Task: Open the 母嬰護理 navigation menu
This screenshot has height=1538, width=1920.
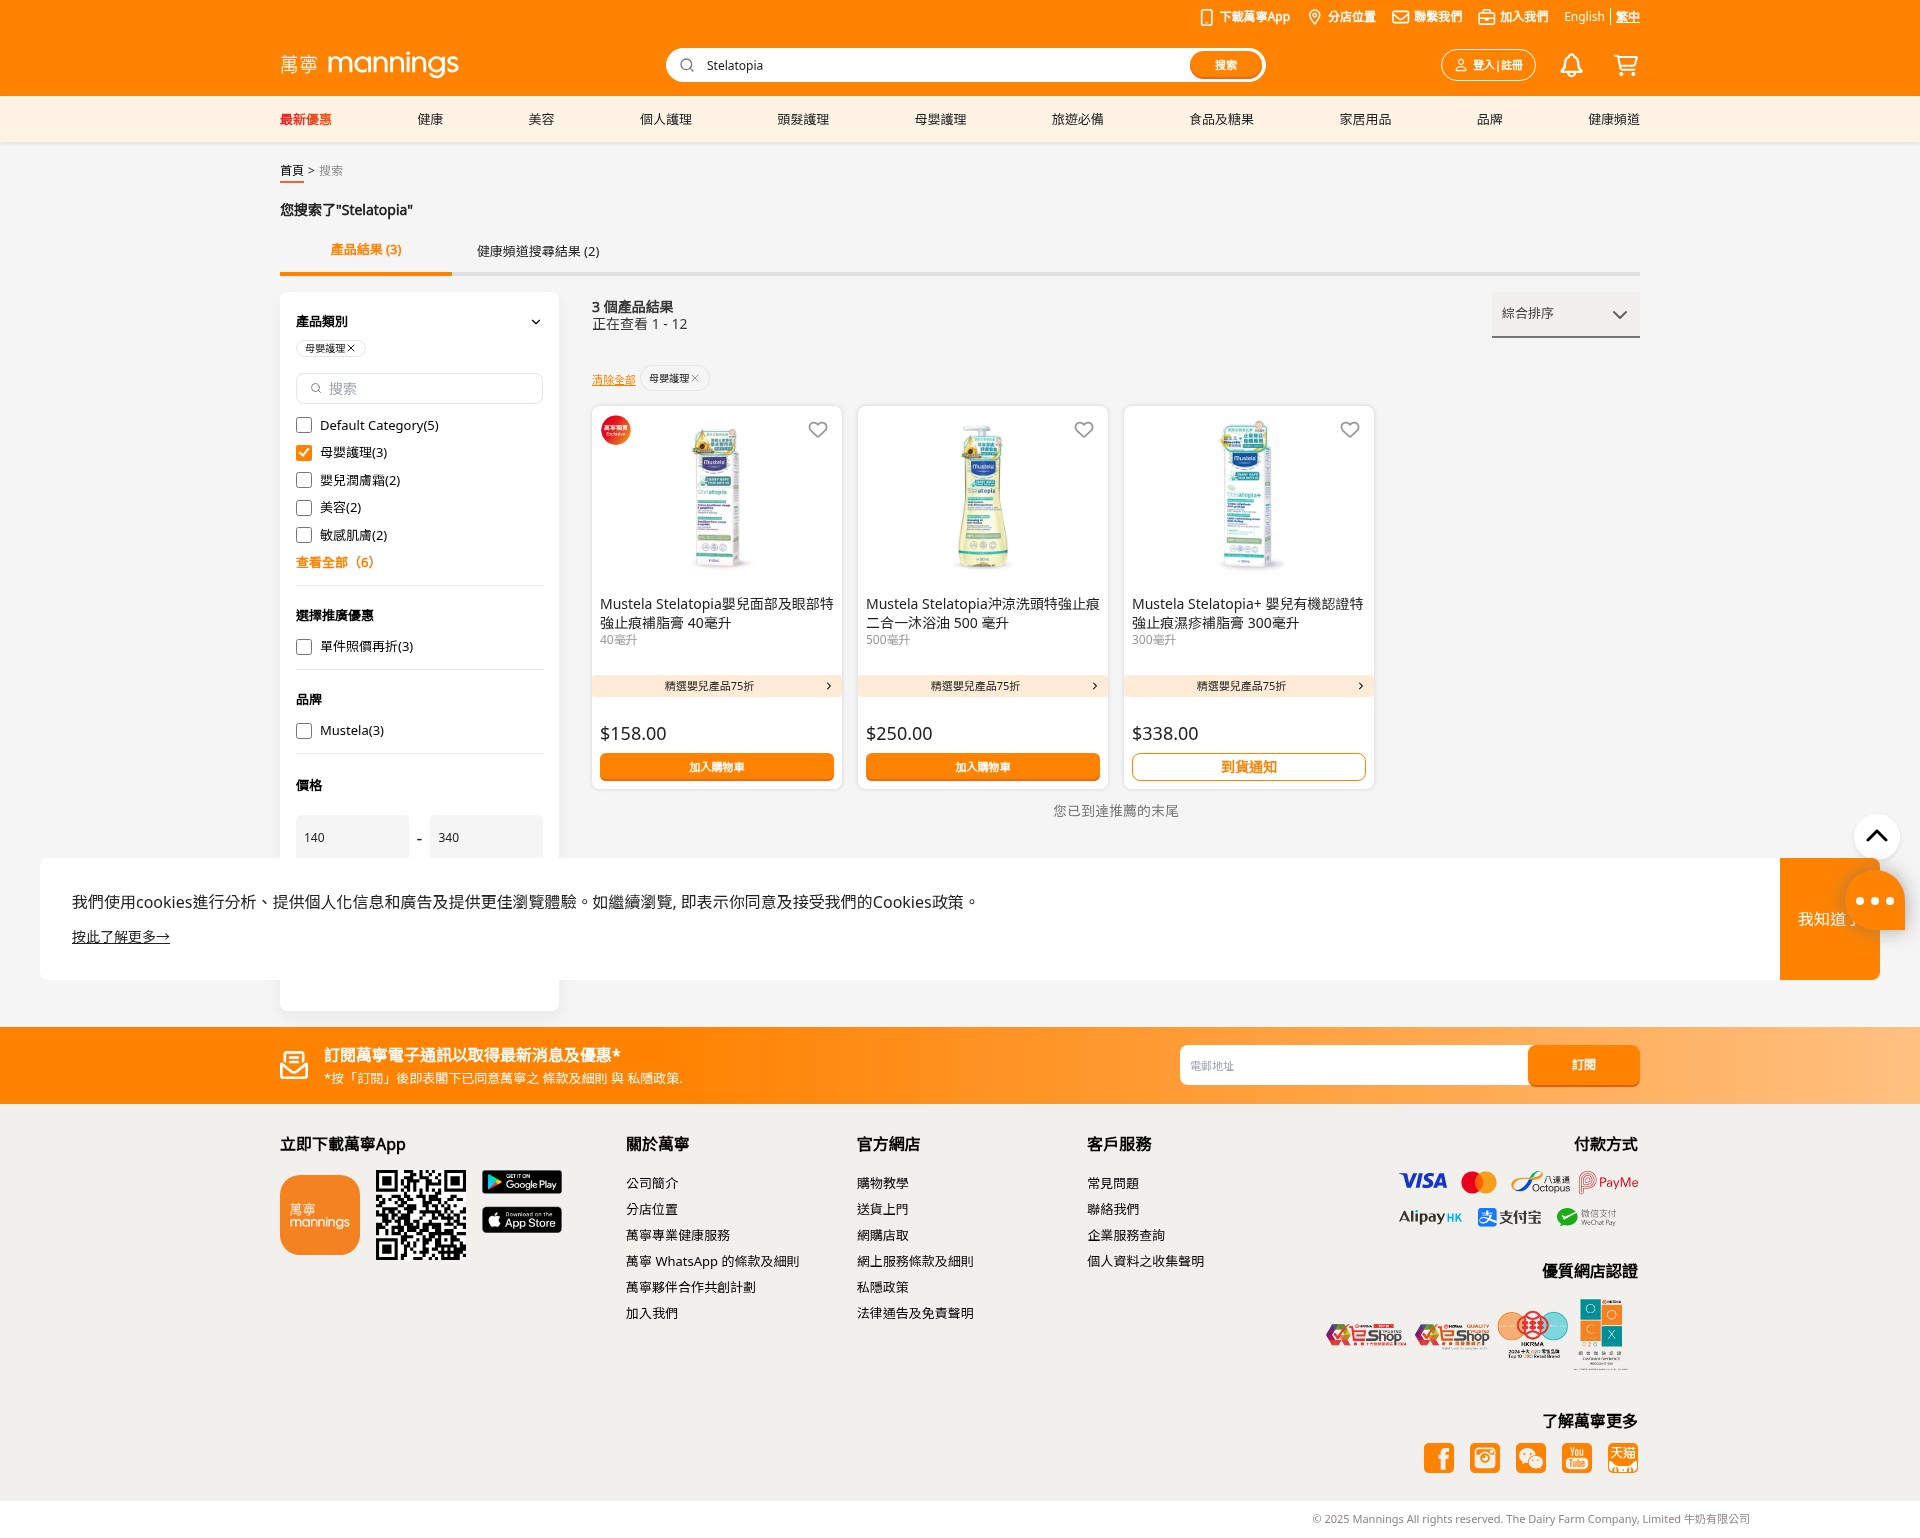Action: pyautogui.click(x=940, y=119)
